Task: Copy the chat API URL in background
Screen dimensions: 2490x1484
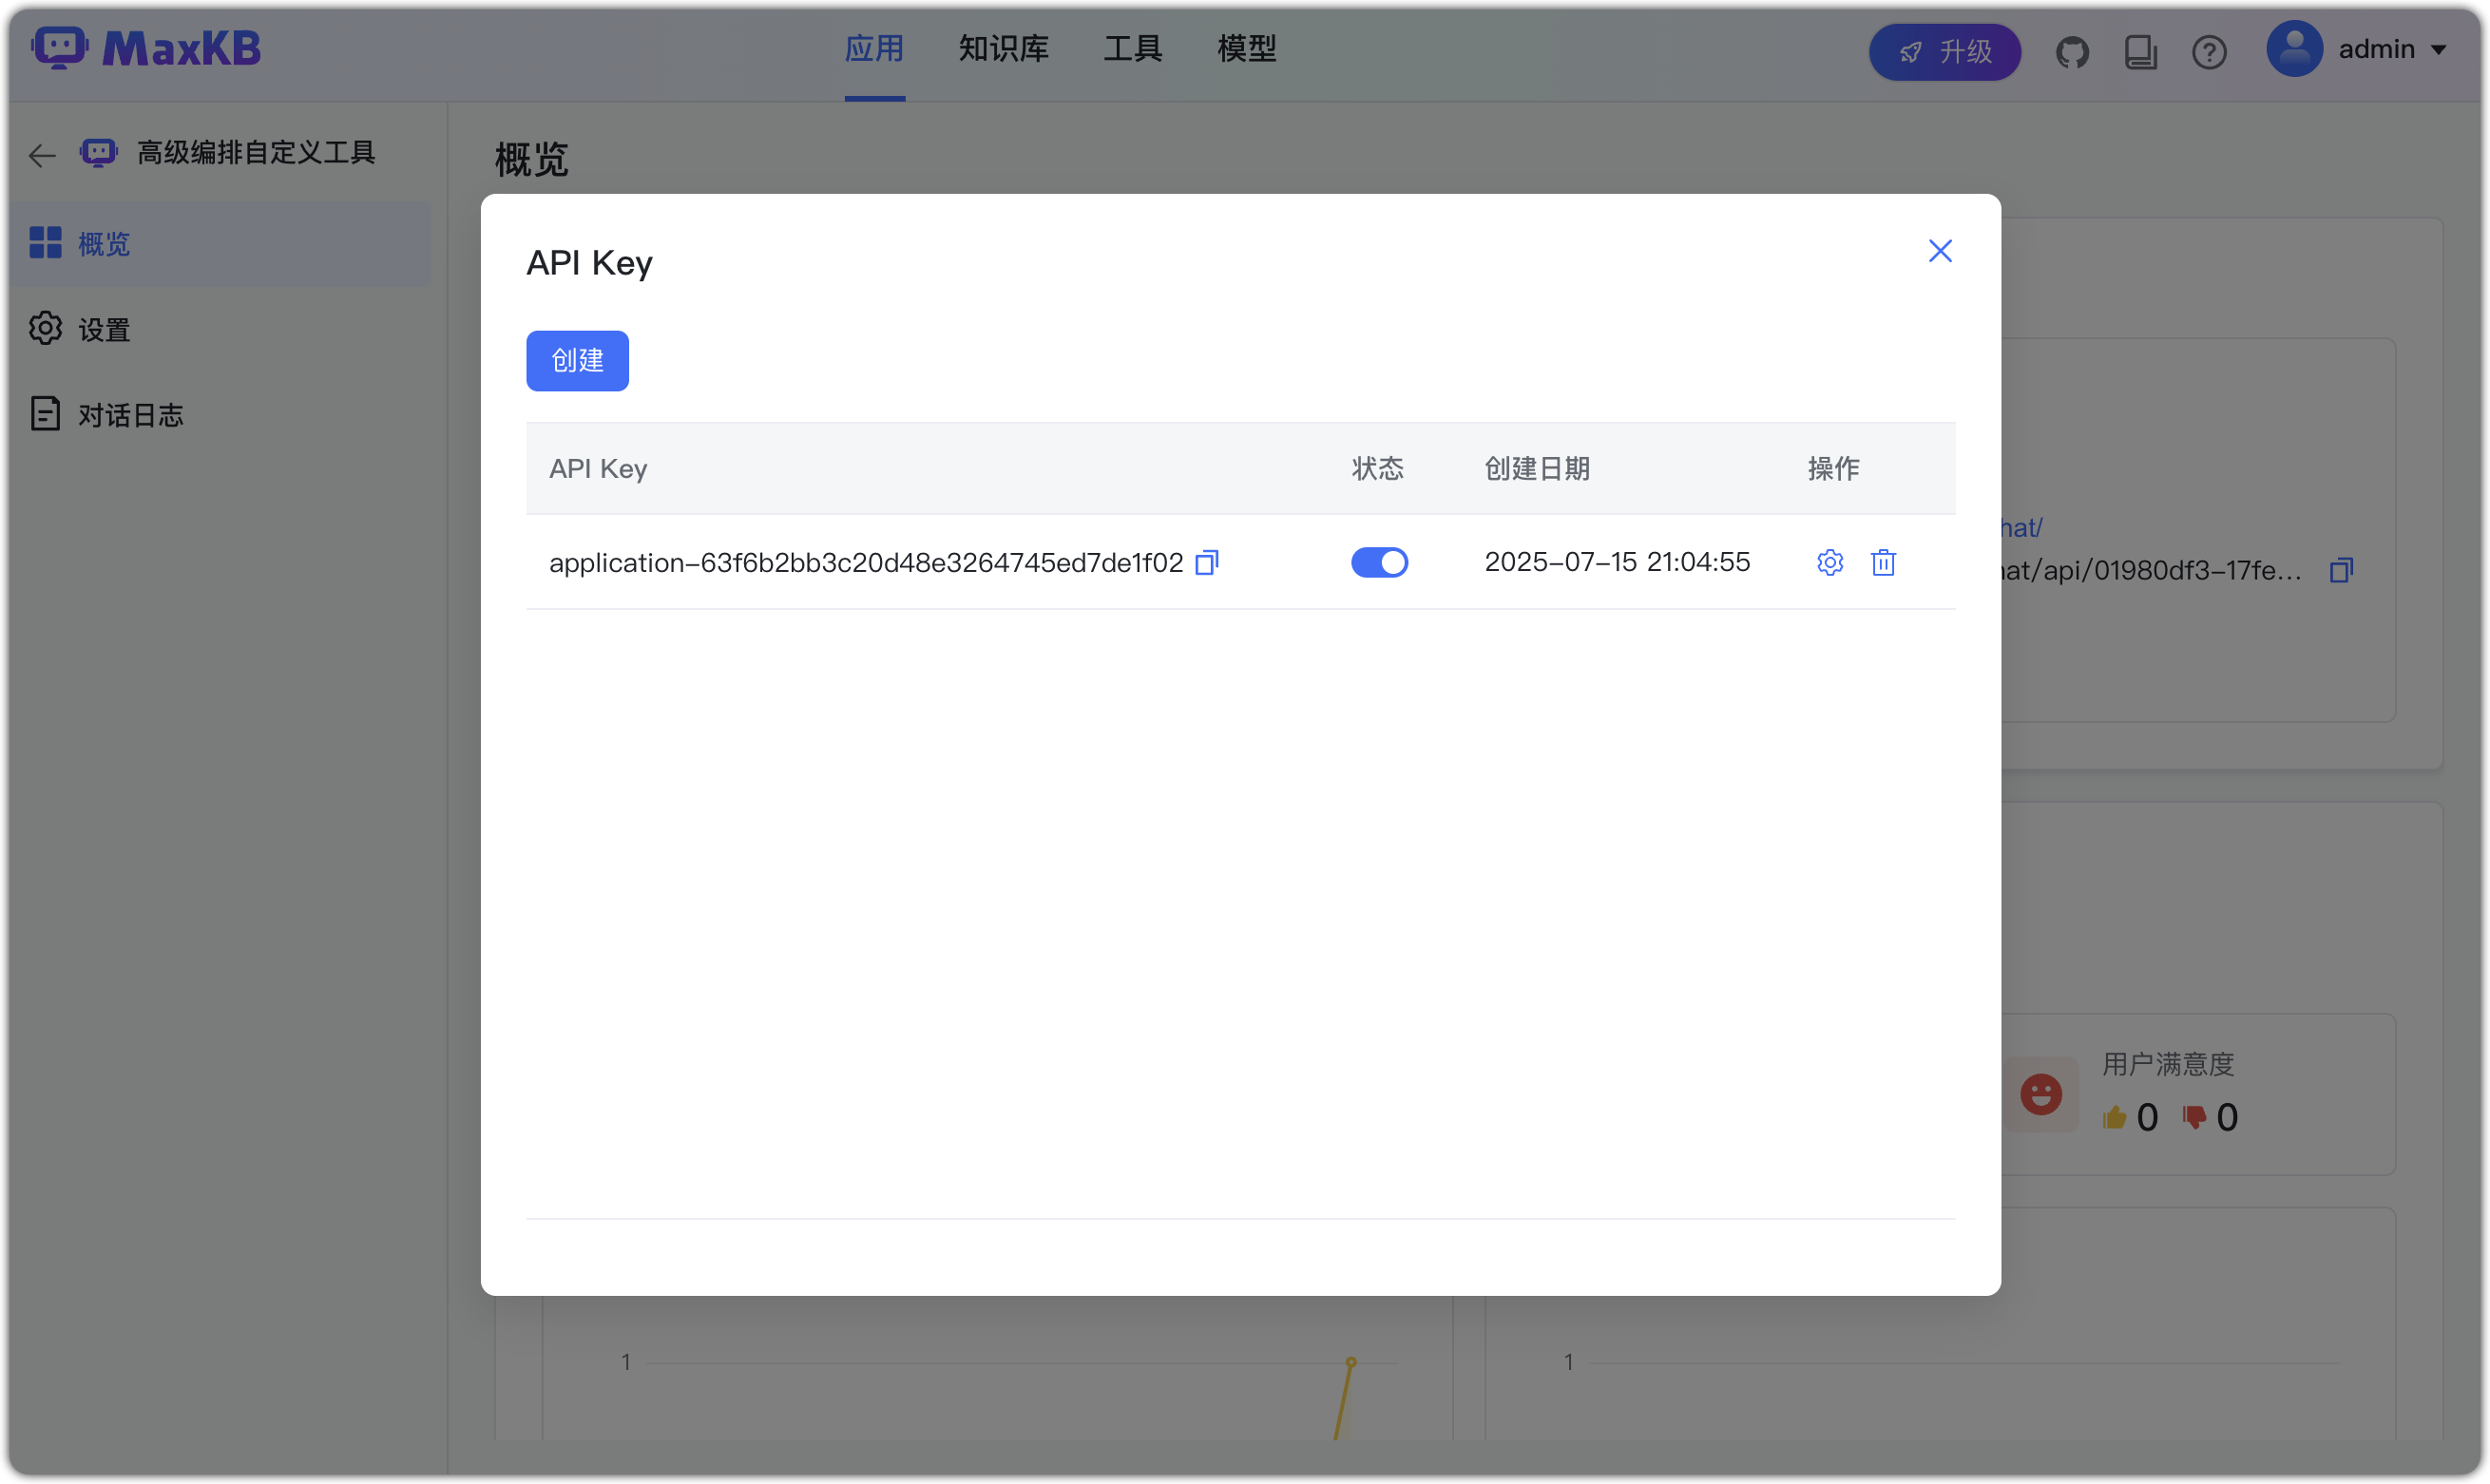Action: pyautogui.click(x=2341, y=570)
